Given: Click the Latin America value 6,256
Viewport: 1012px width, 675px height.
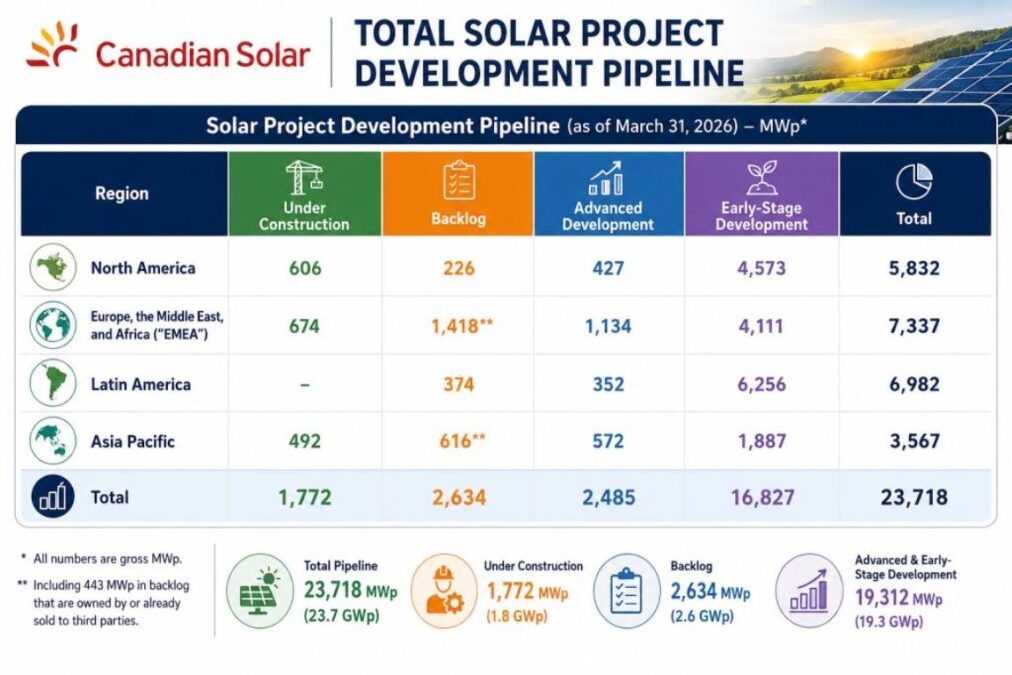Looking at the screenshot, I should coord(762,385).
